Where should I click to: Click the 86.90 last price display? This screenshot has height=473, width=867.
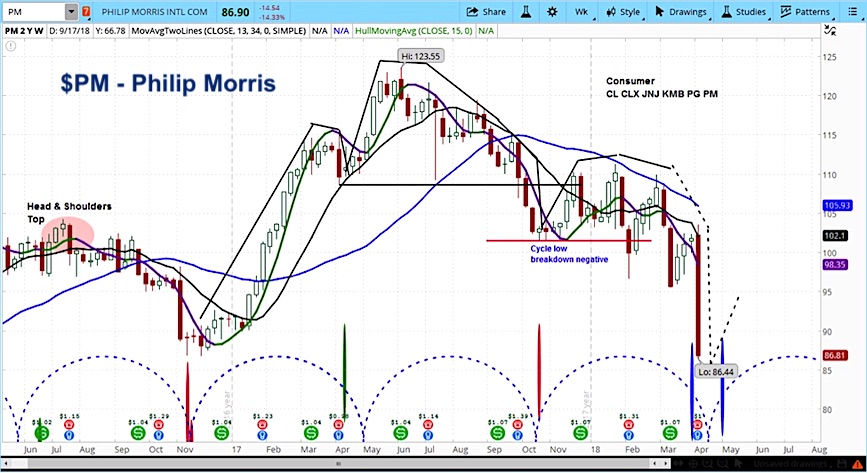click(x=235, y=12)
